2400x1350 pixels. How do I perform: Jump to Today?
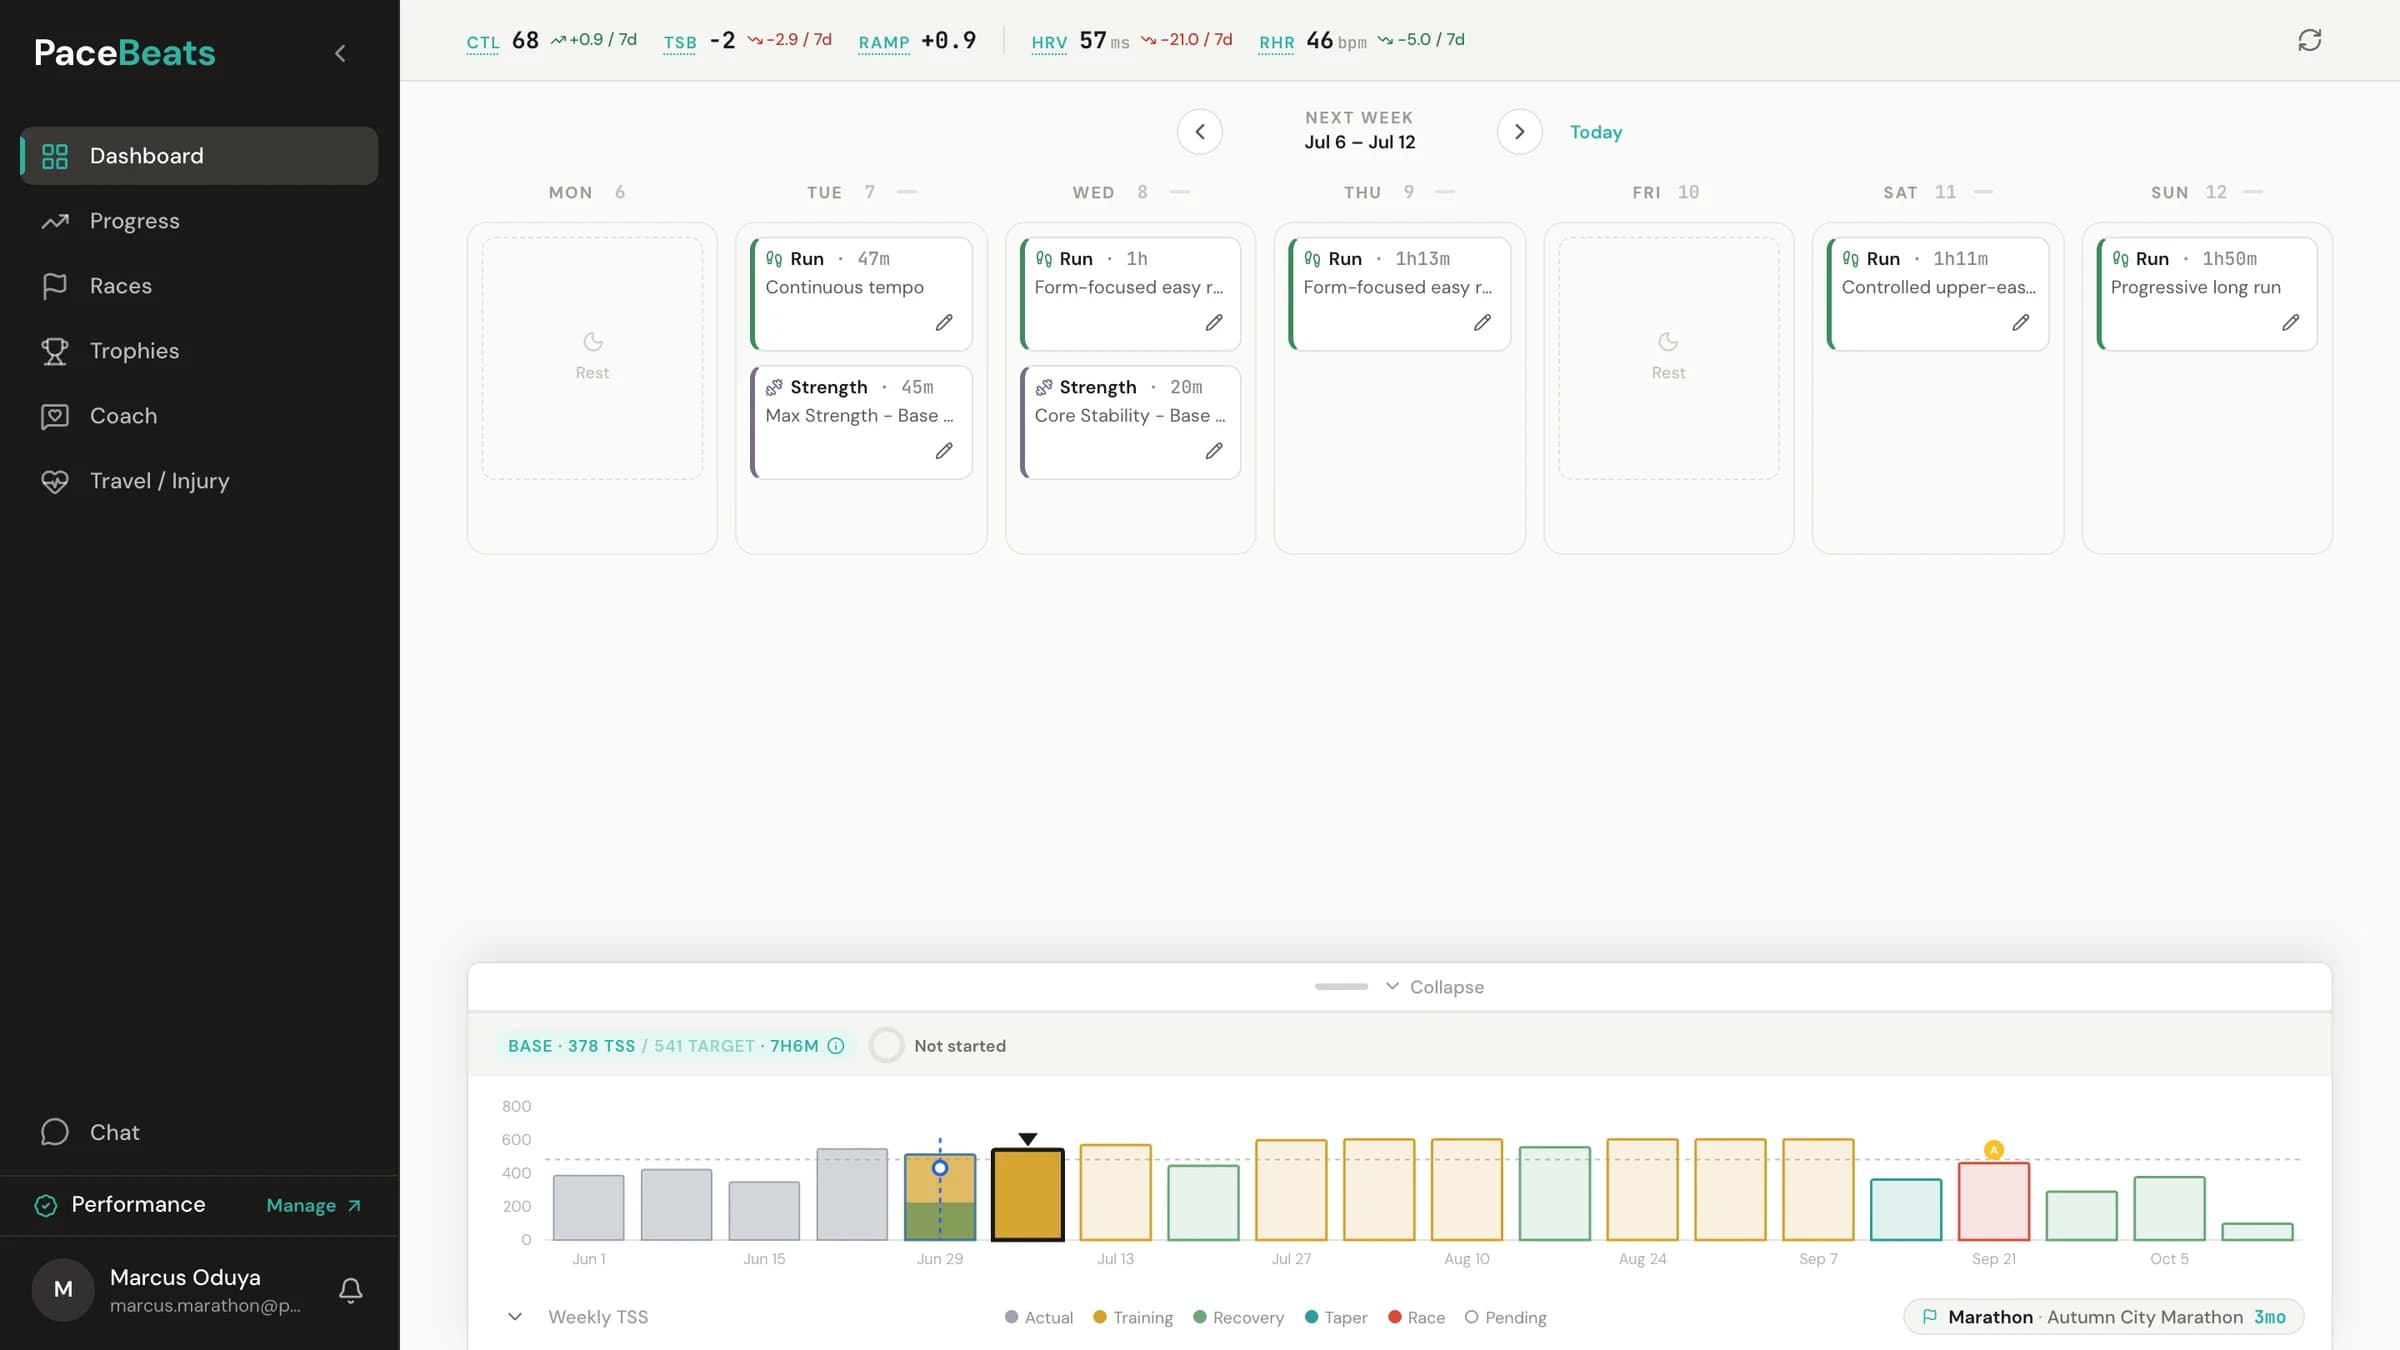point(1596,131)
